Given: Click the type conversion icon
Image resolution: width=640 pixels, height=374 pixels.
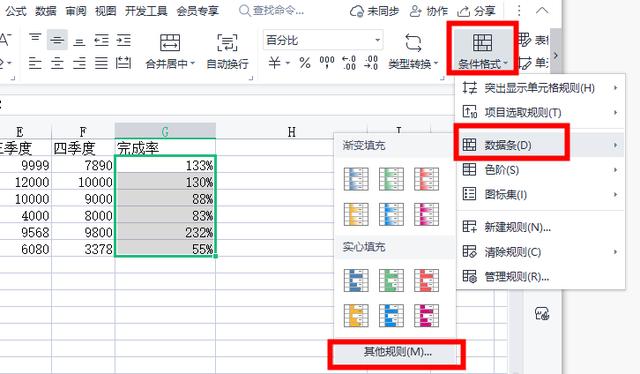Looking at the screenshot, I should tap(413, 42).
